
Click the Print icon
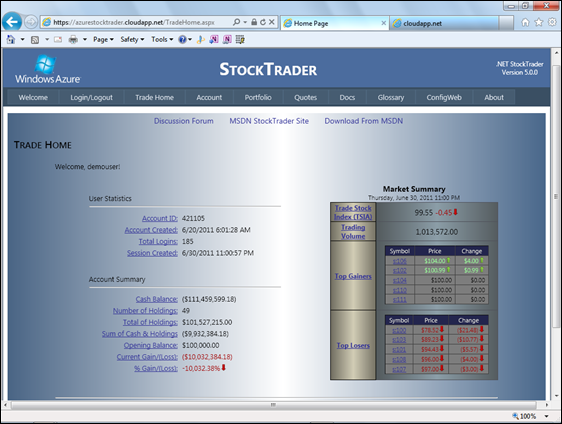pyautogui.click(x=73, y=39)
